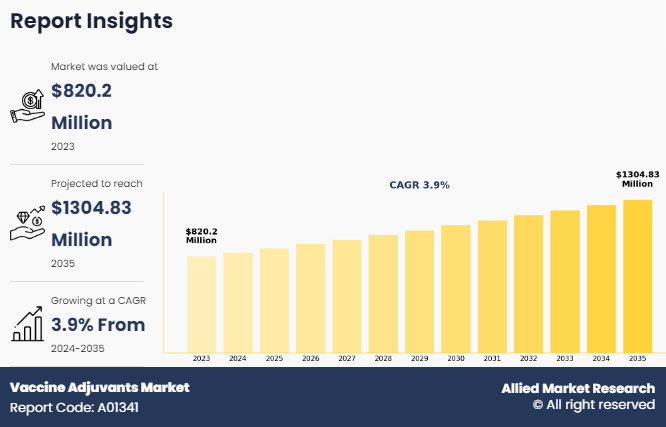This screenshot has height=427, width=666.
Task: Click the Vaccine Adjuvants Market title
Action: pos(99,387)
